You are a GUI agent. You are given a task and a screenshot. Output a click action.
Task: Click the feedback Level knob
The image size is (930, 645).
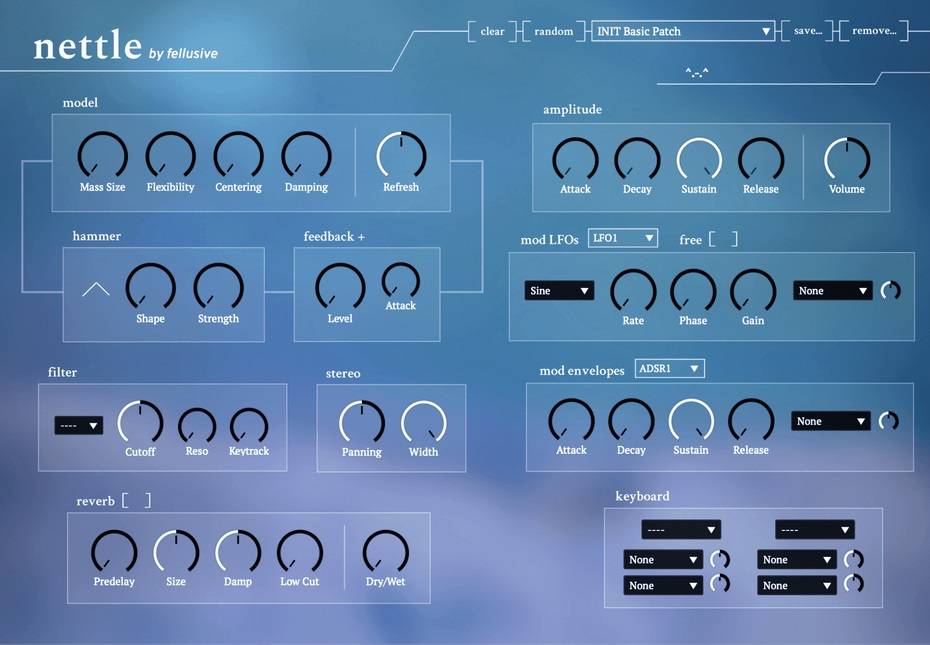tap(340, 288)
